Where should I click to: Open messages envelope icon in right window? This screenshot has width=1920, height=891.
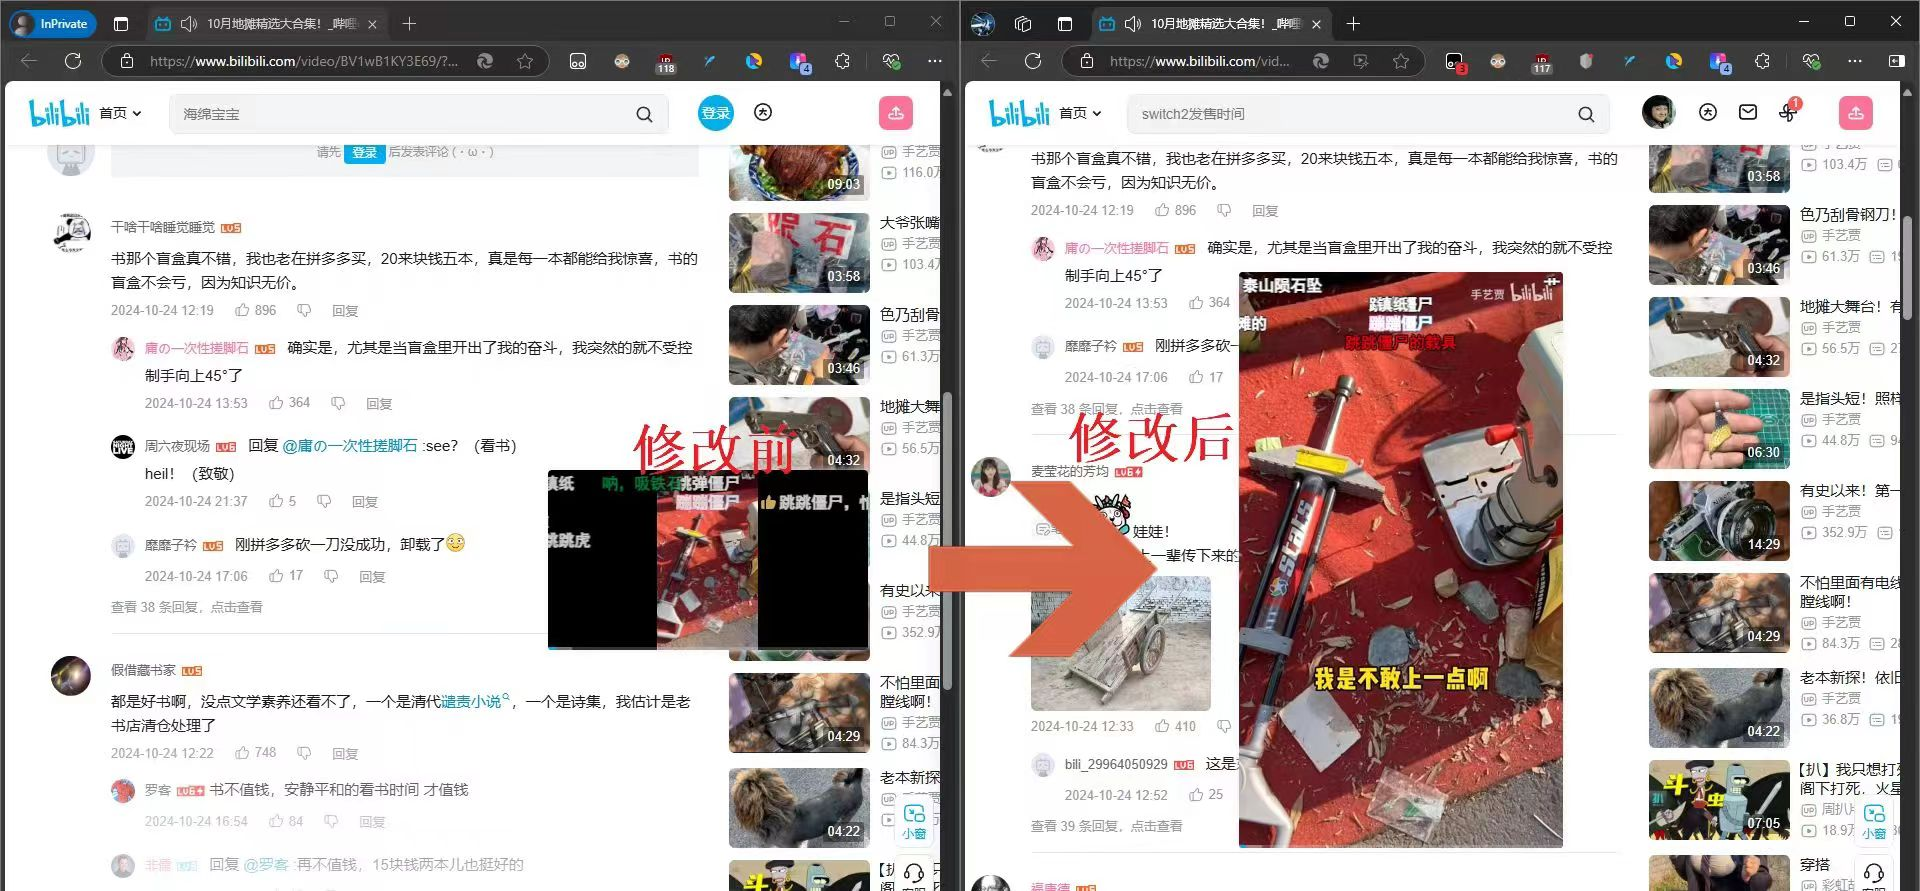click(x=1748, y=112)
